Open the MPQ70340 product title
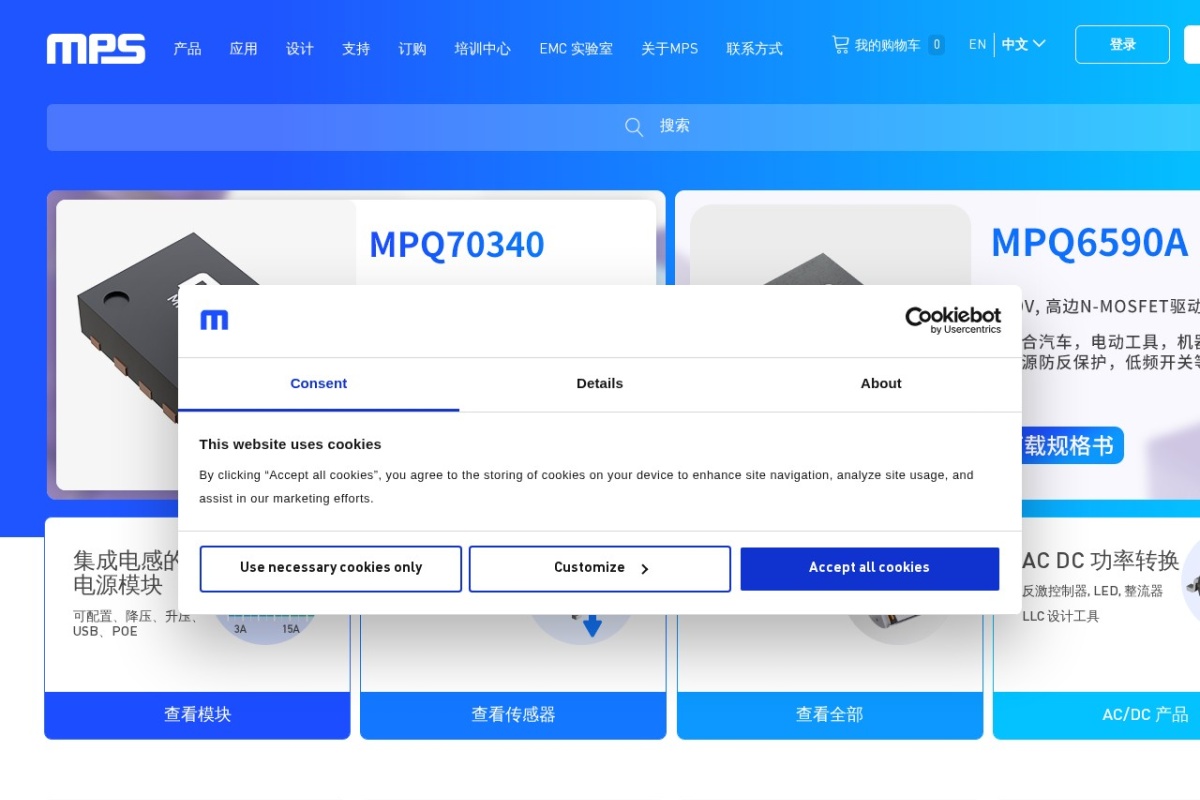The width and height of the screenshot is (1200, 800). pos(457,245)
